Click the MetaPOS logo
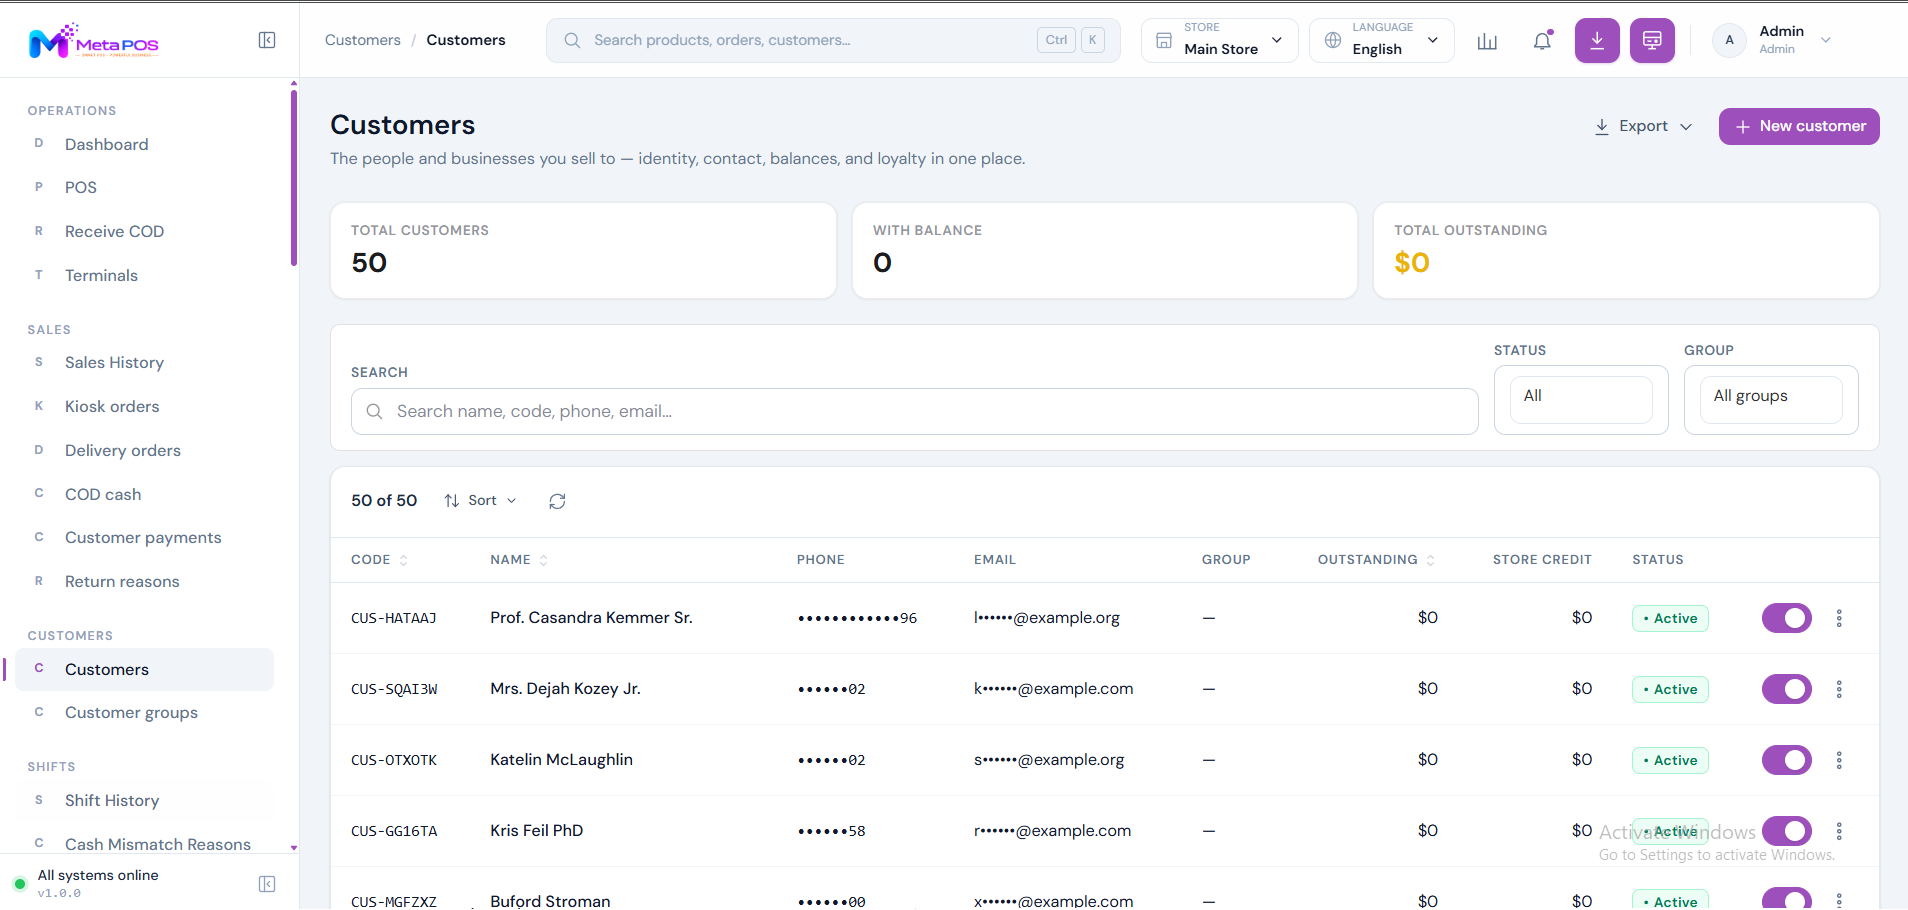This screenshot has height=910, width=1908. [x=94, y=41]
